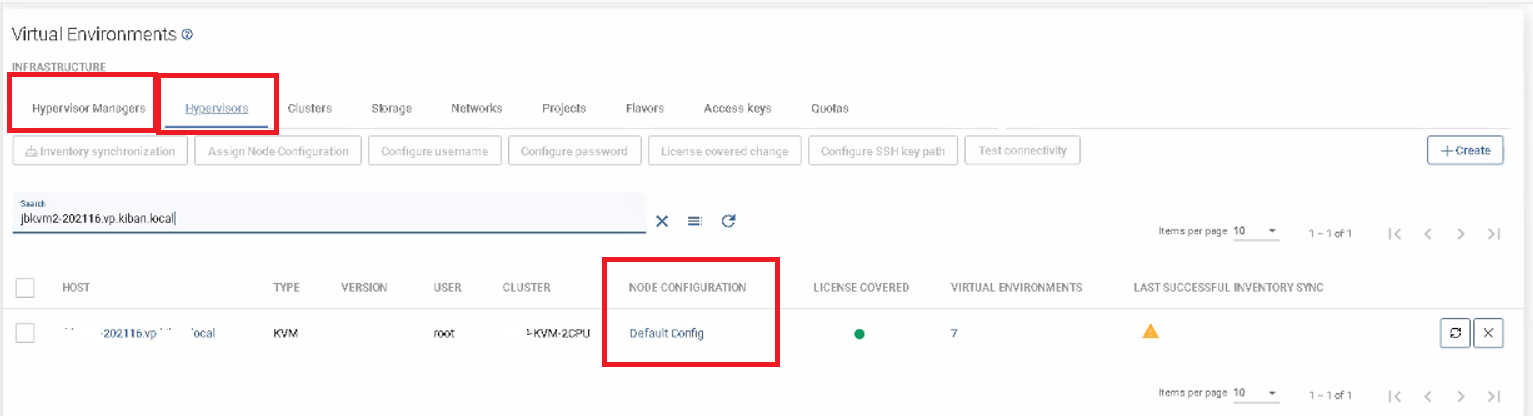Open bottom Items per page dropdown

click(x=1256, y=393)
